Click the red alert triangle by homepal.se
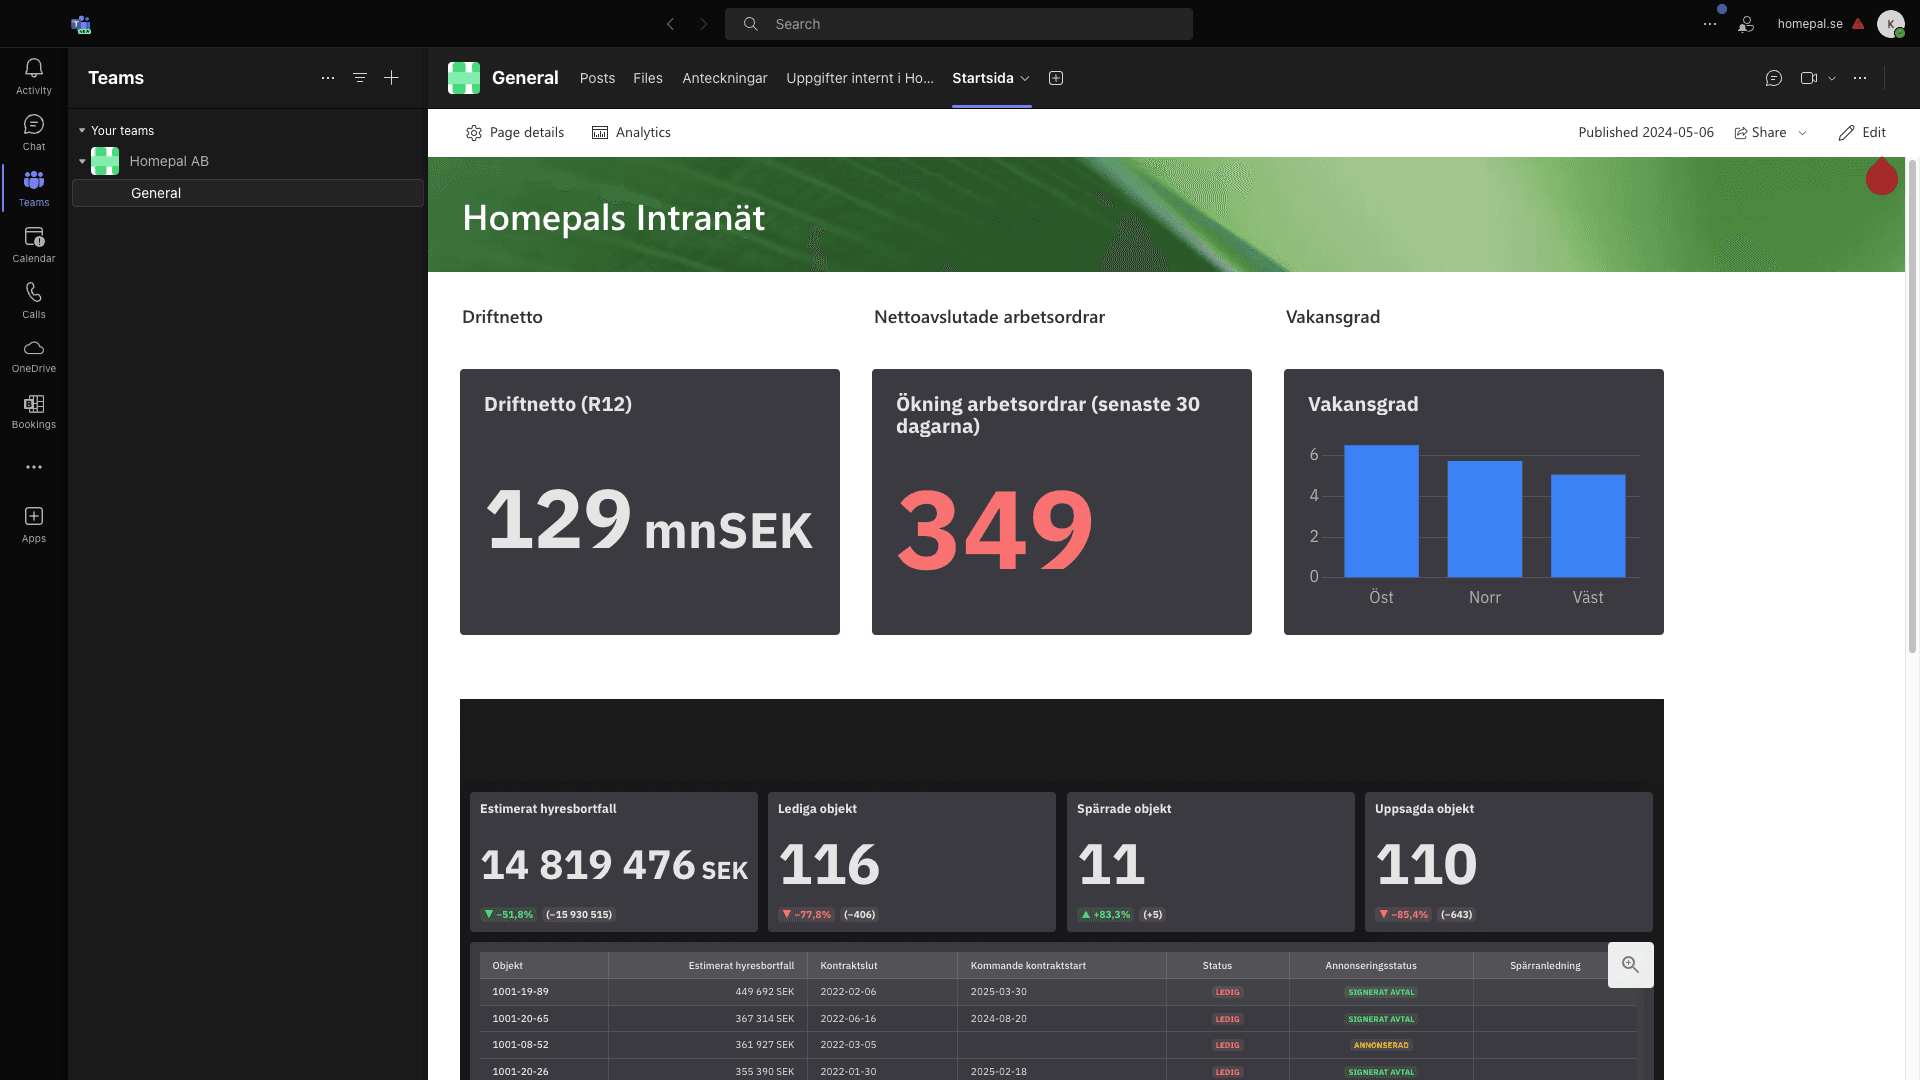The height and width of the screenshot is (1080, 1920). click(x=1858, y=24)
